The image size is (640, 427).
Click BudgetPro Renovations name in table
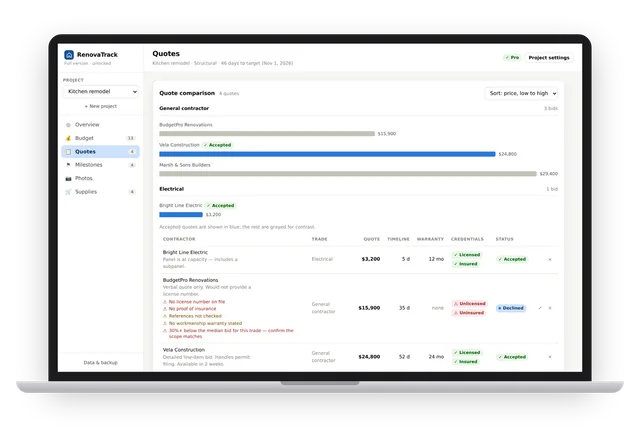[x=190, y=280]
